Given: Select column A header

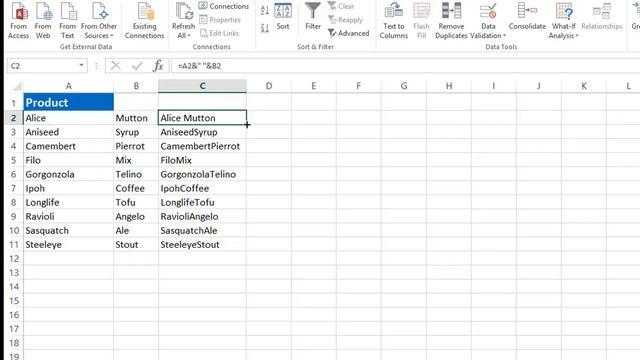Looking at the screenshot, I should (69, 86).
